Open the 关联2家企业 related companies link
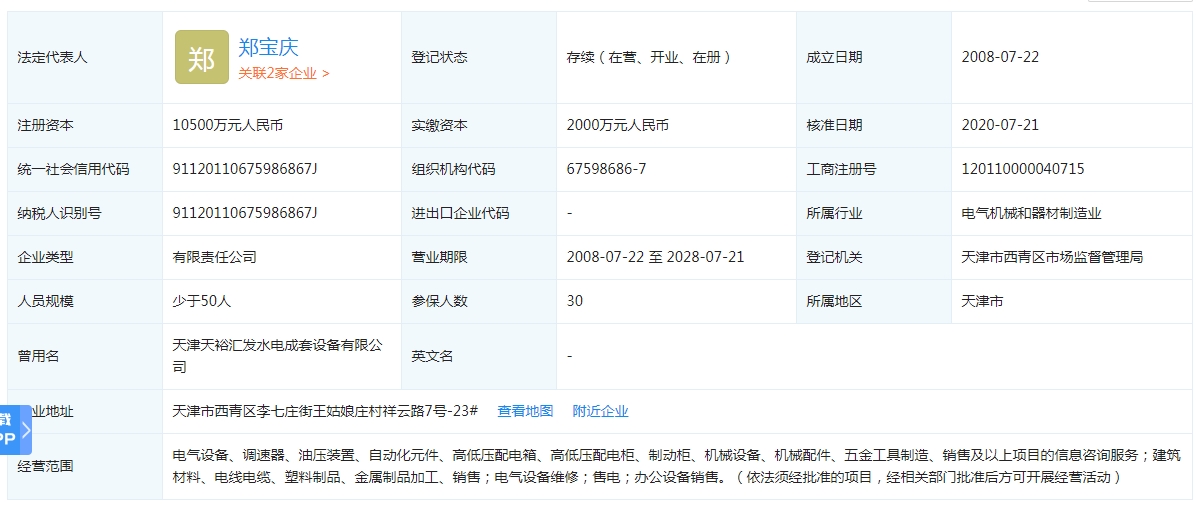Screen dimensions: 1196x505 click(x=283, y=73)
